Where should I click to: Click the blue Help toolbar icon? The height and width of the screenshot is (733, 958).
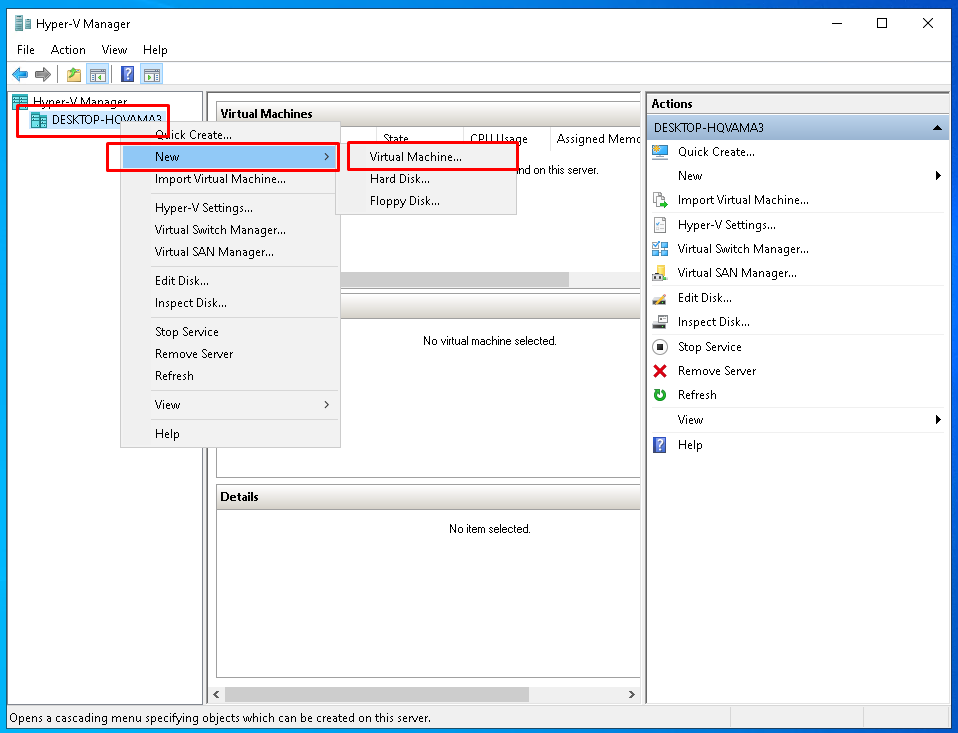(128, 75)
